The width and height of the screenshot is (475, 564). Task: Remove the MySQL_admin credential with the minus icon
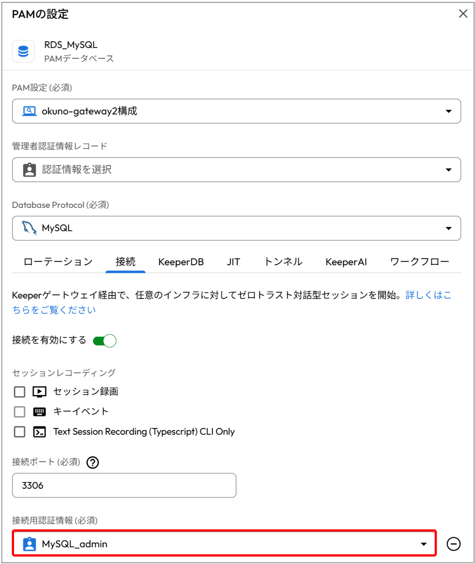point(453,543)
